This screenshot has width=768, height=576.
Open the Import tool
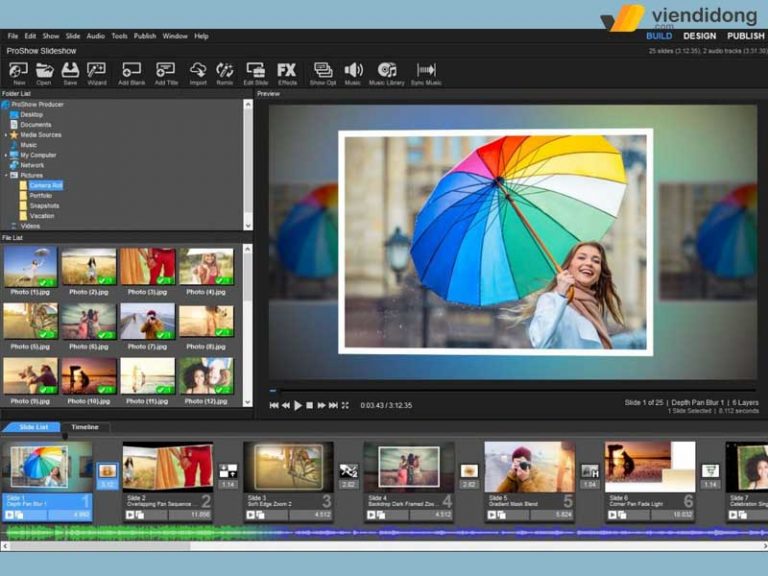[x=198, y=74]
